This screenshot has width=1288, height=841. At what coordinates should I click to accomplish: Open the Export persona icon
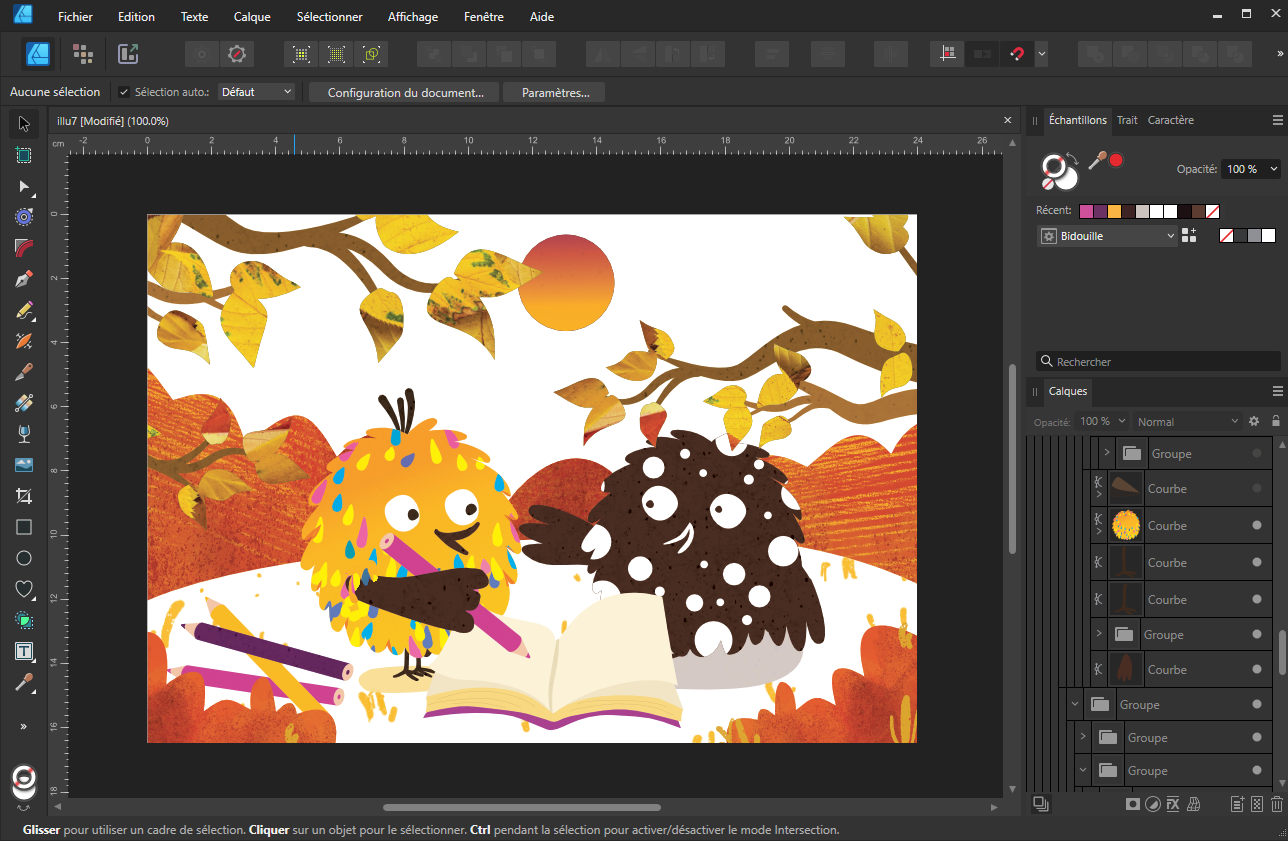[127, 54]
